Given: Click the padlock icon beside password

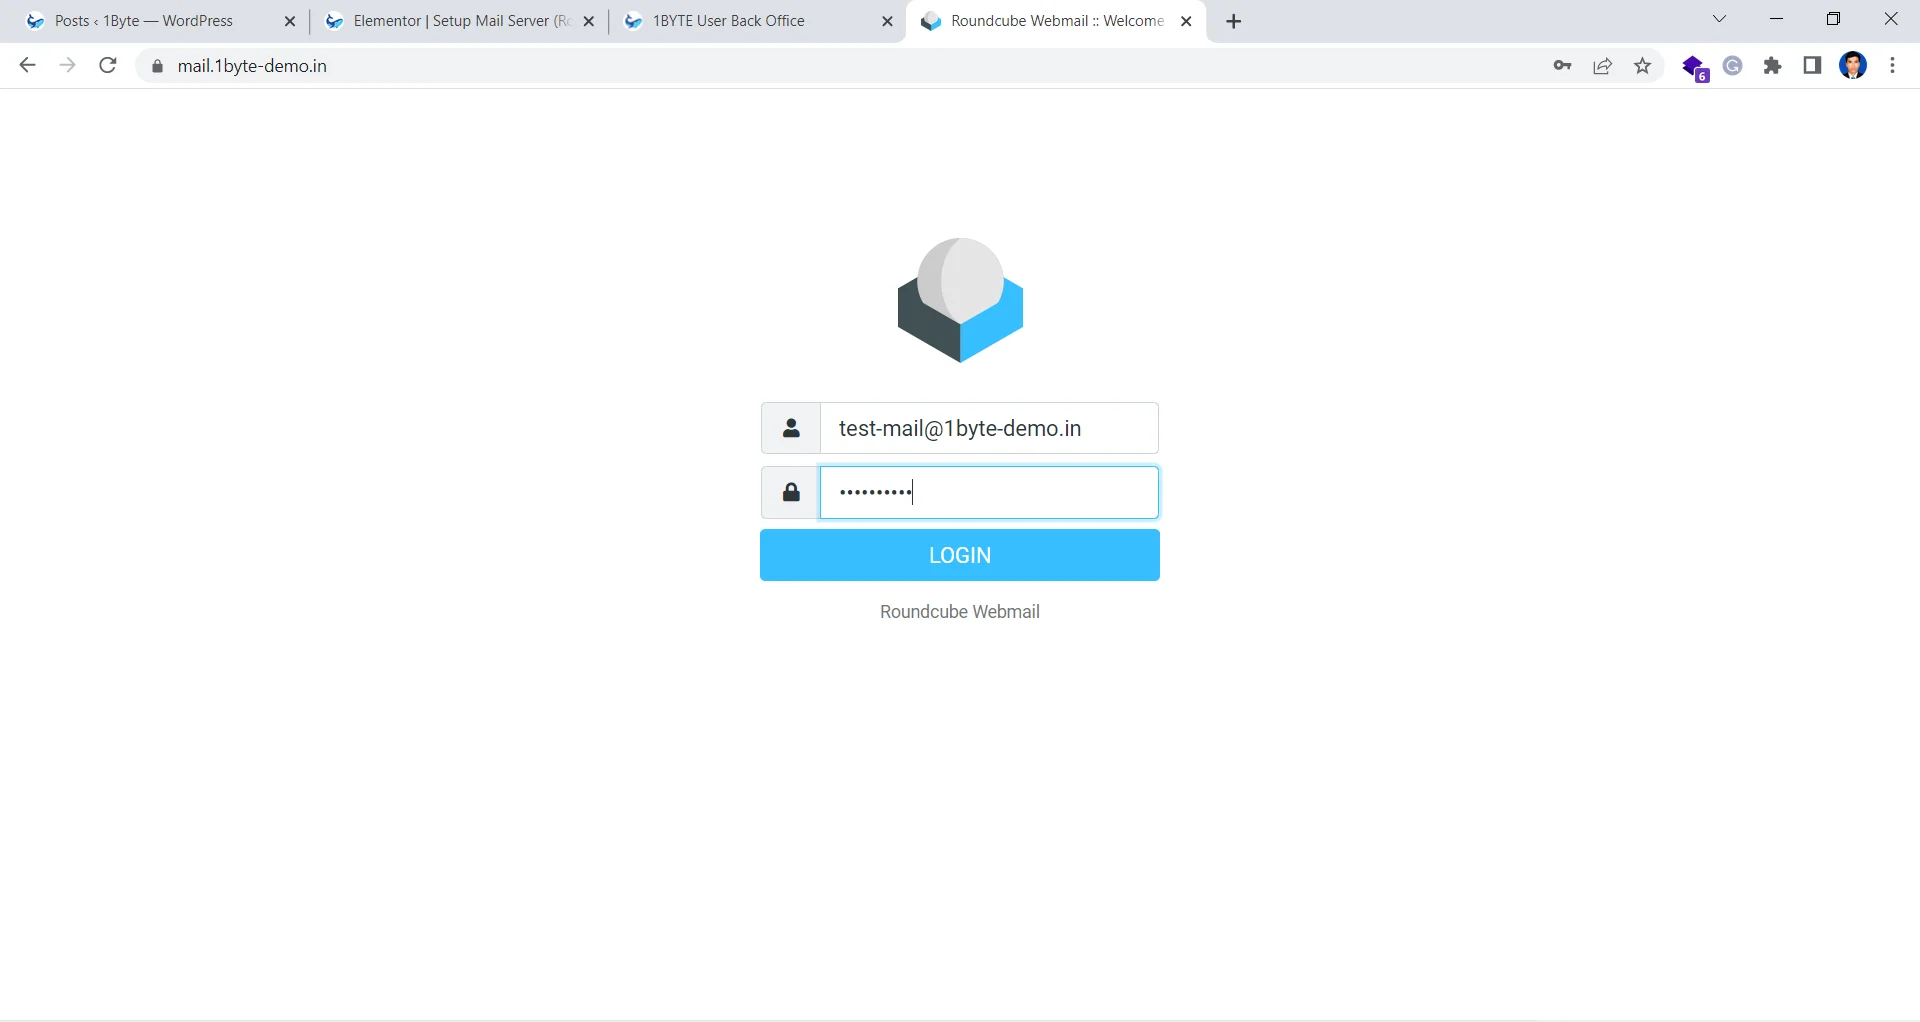Looking at the screenshot, I should [791, 492].
